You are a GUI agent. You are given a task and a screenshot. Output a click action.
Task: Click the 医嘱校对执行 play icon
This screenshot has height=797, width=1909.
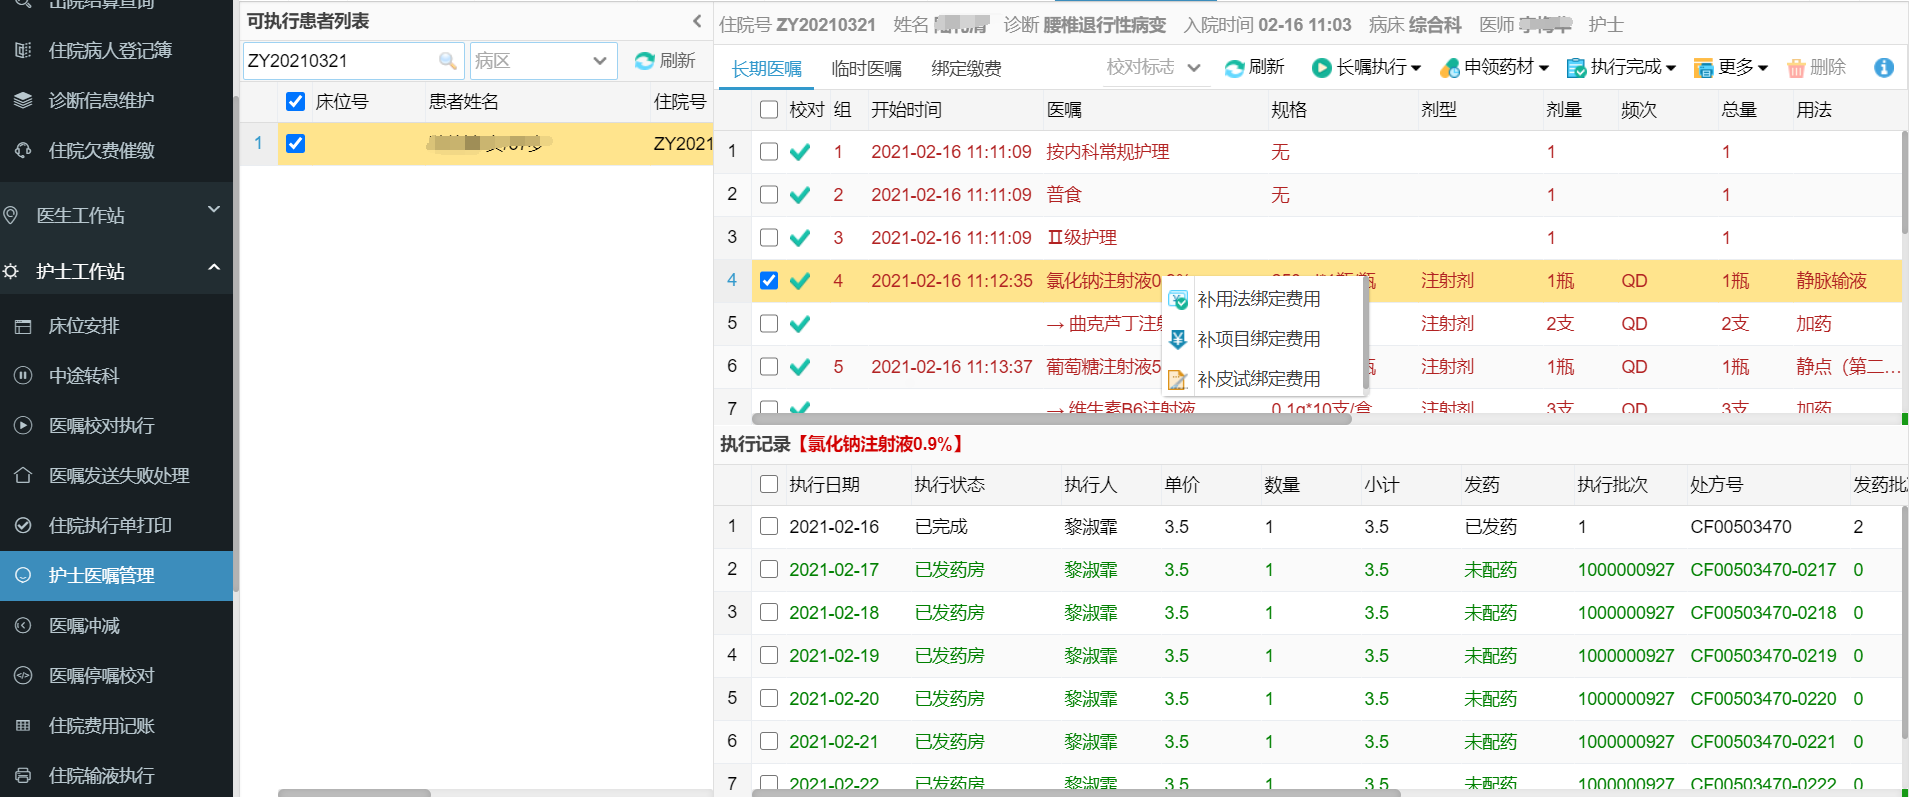(23, 426)
